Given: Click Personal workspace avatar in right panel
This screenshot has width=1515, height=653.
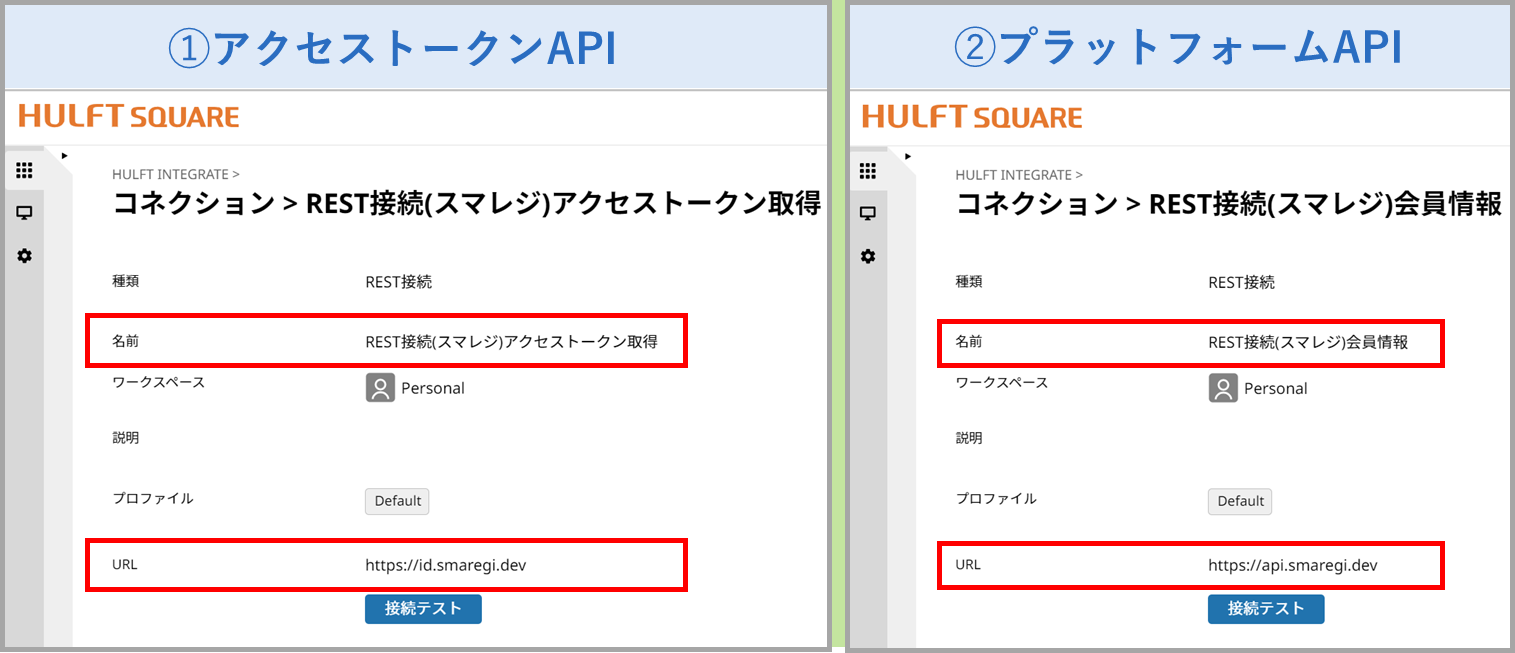Looking at the screenshot, I should (x=1223, y=388).
